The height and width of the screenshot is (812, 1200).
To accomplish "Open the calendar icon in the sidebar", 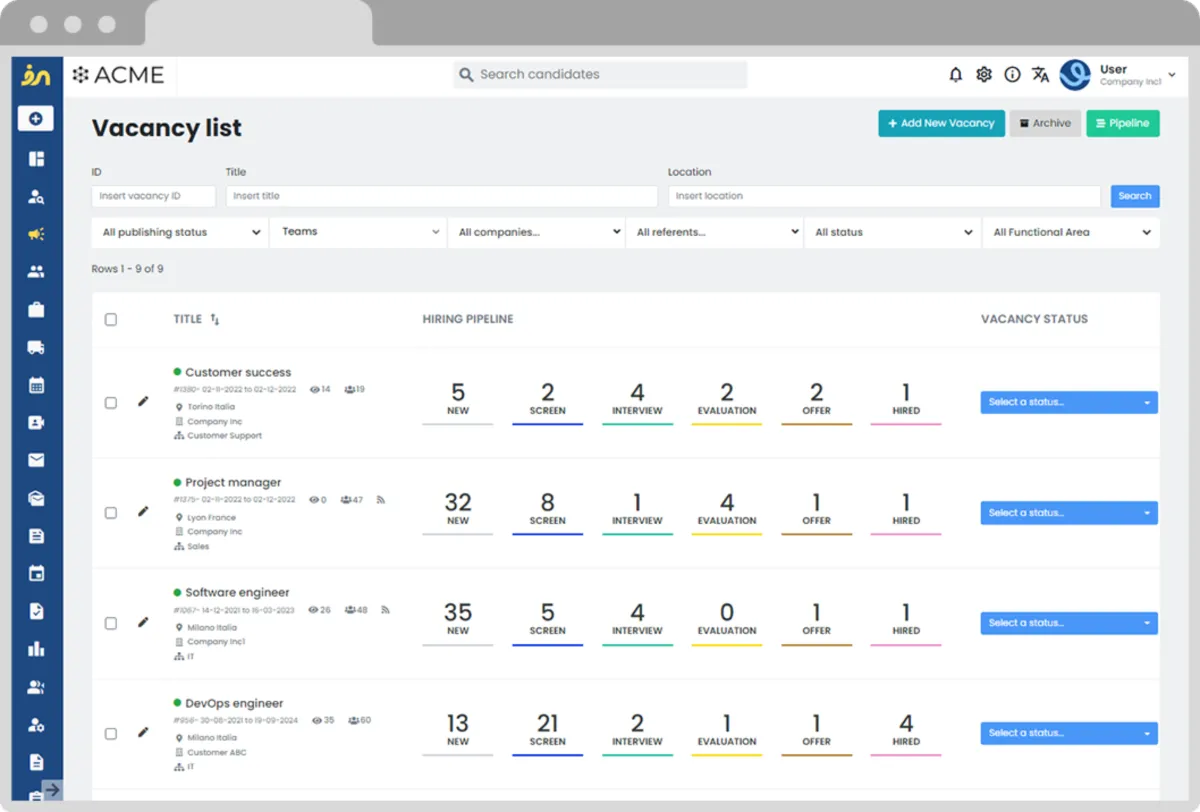I will pyautogui.click(x=36, y=384).
